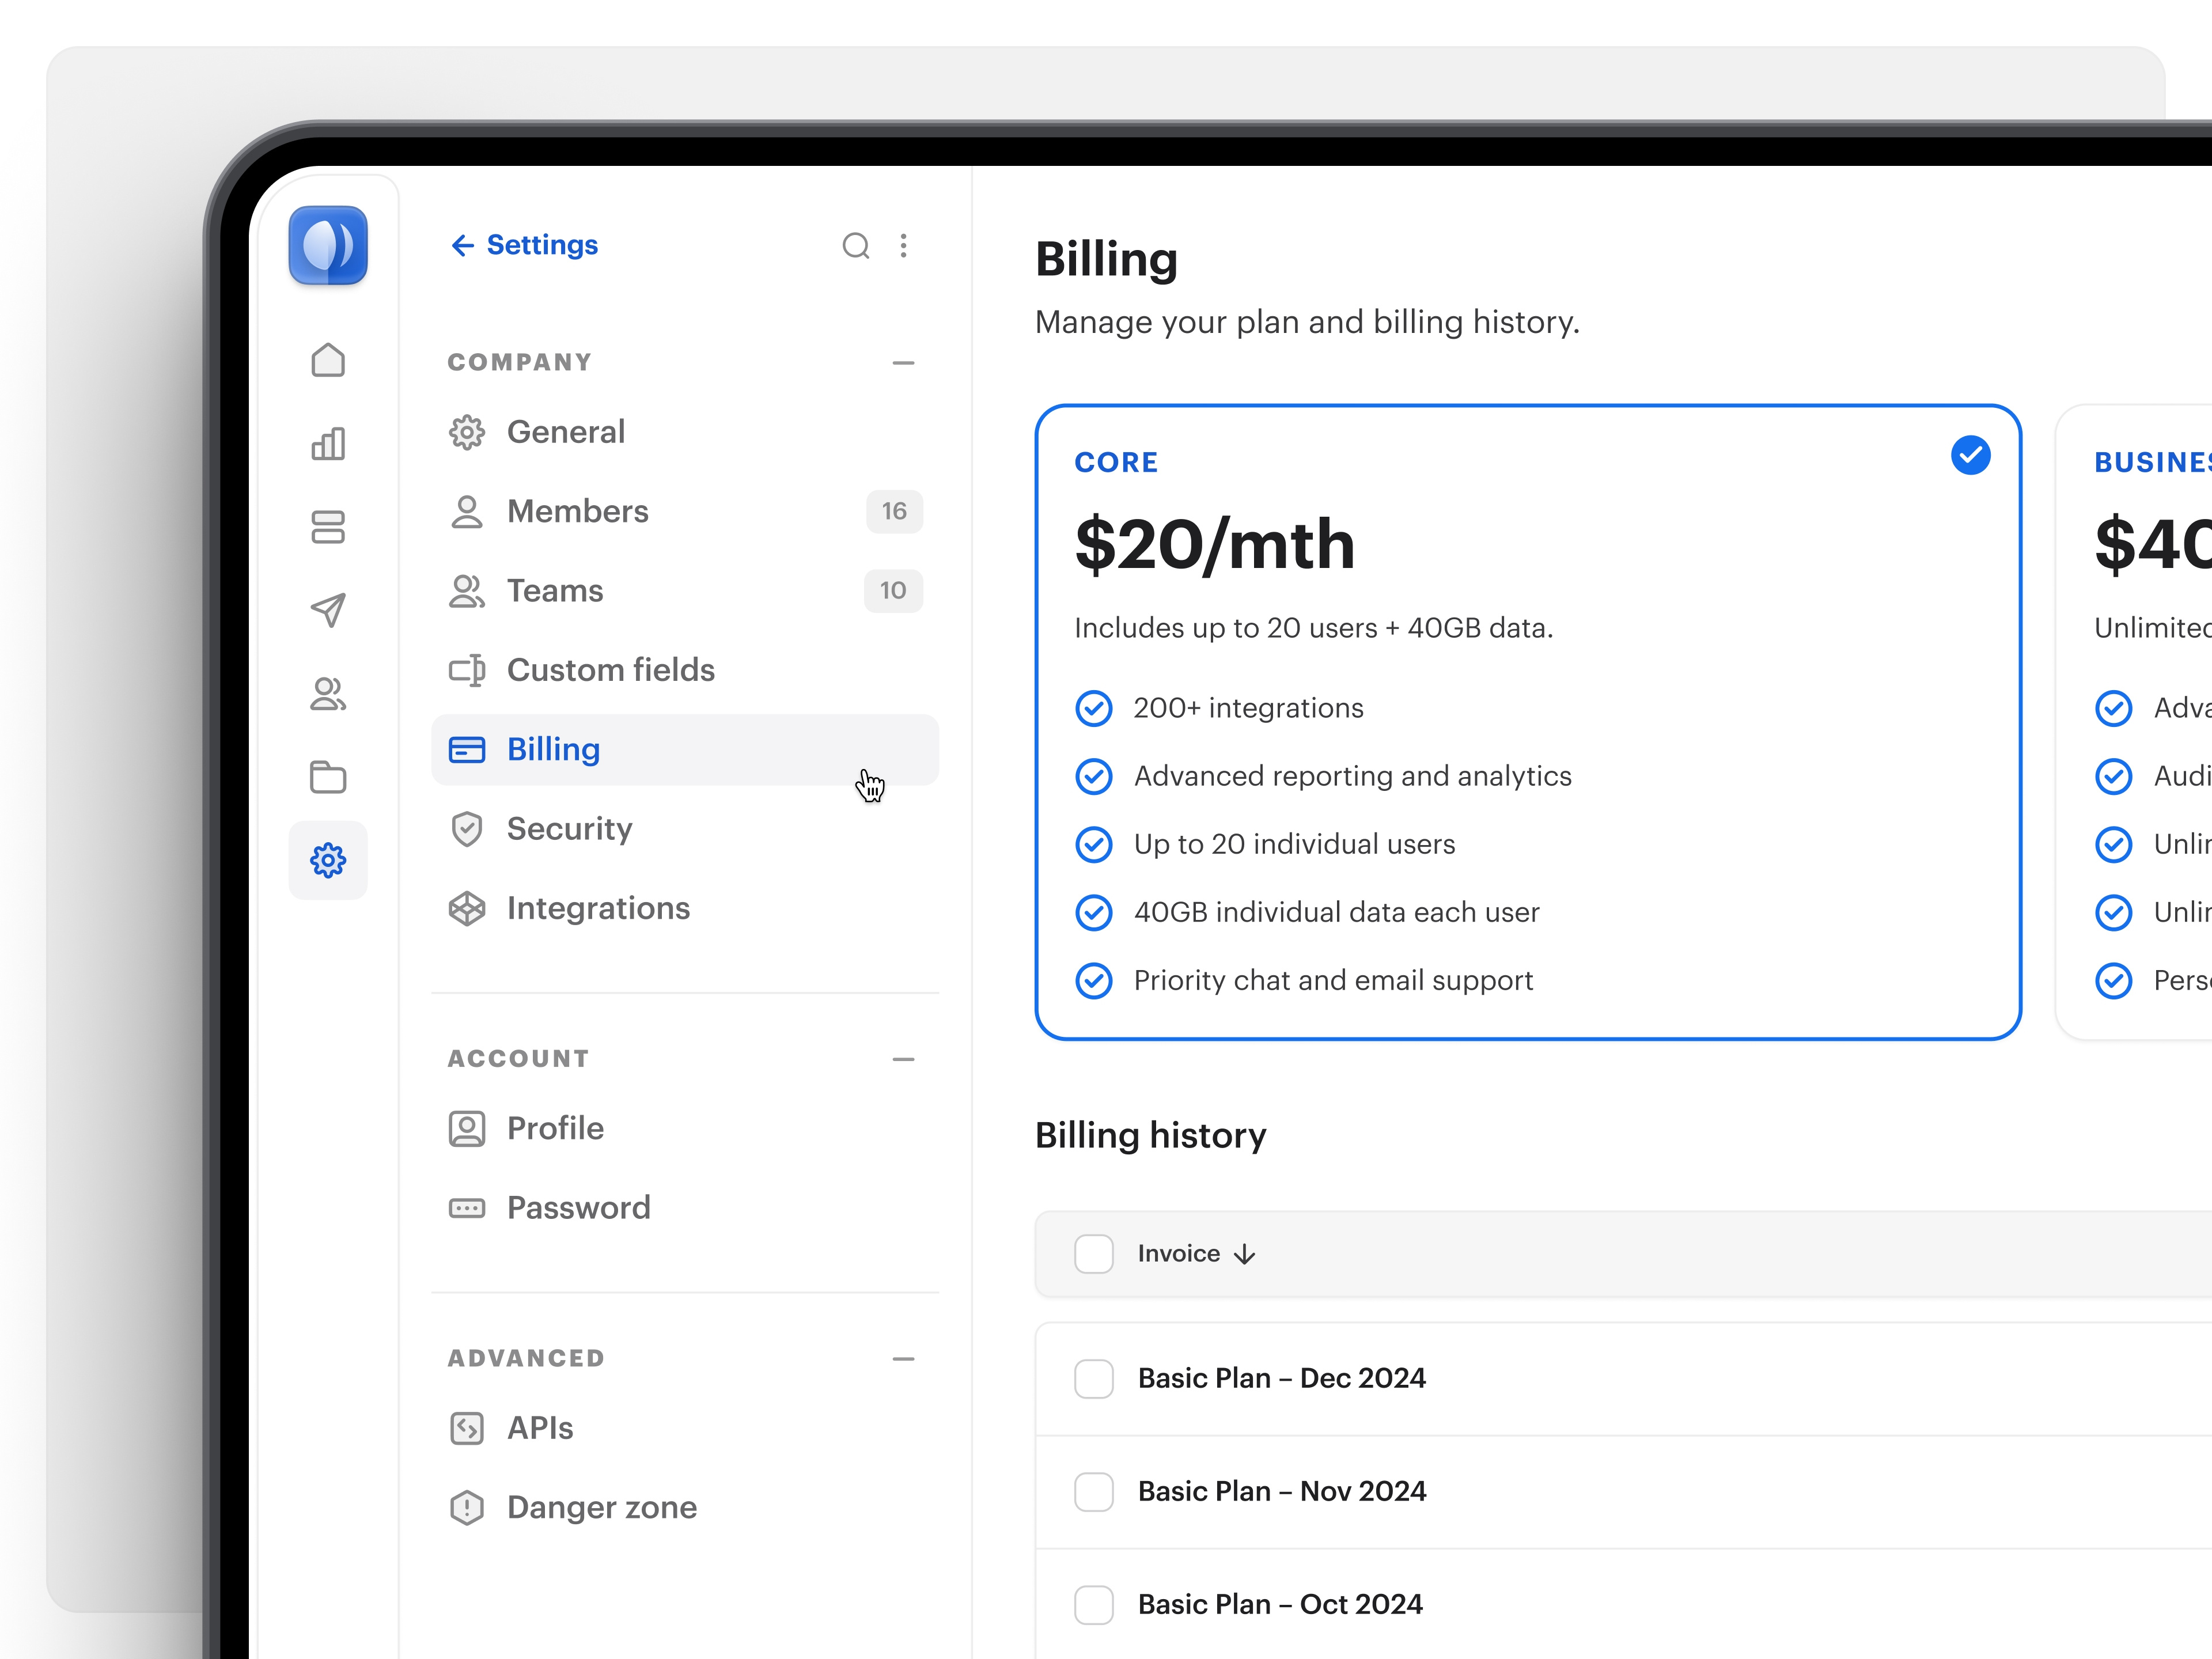Viewport: 2212px width, 1659px height.
Task: Collapse the COMPANY section
Action: pyautogui.click(x=903, y=362)
